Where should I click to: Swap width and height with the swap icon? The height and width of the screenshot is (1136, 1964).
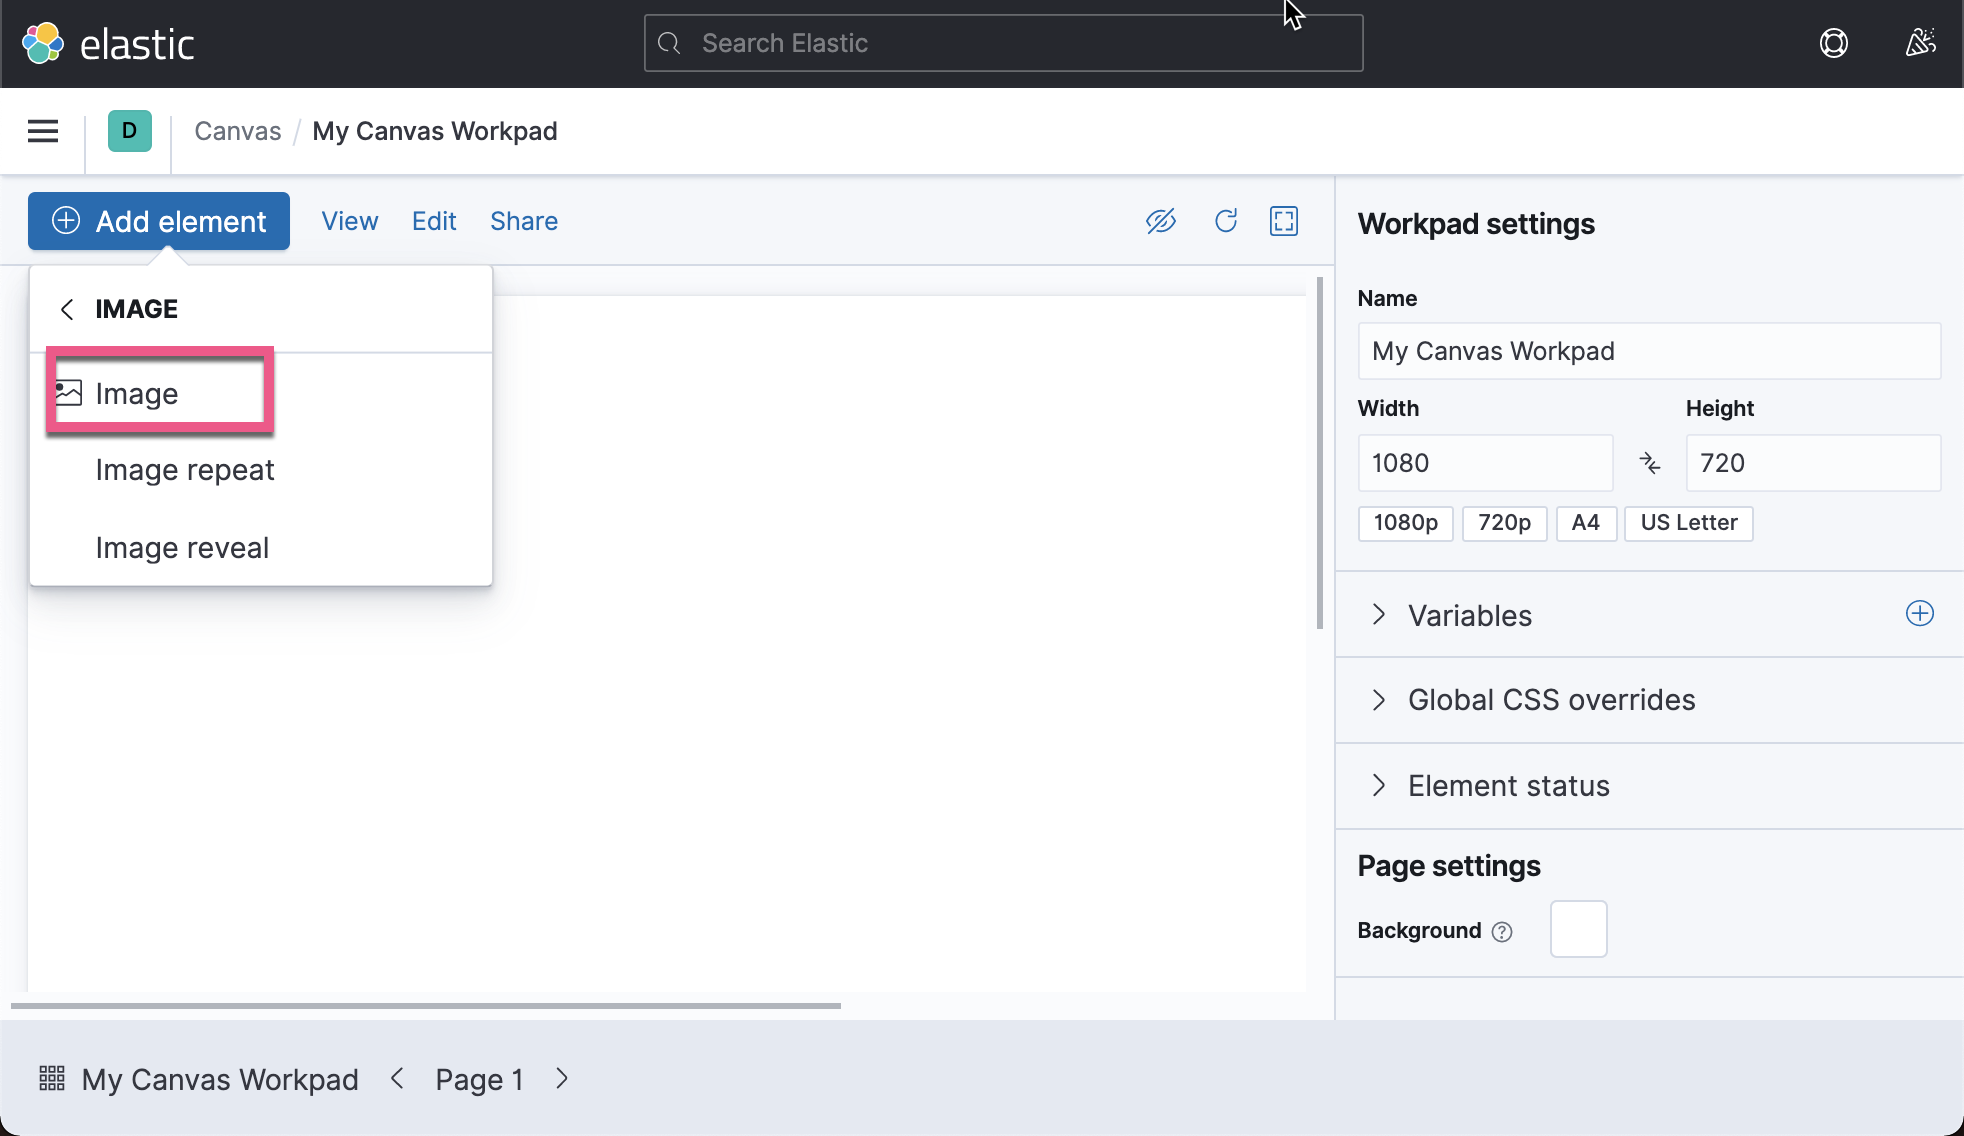1649,463
